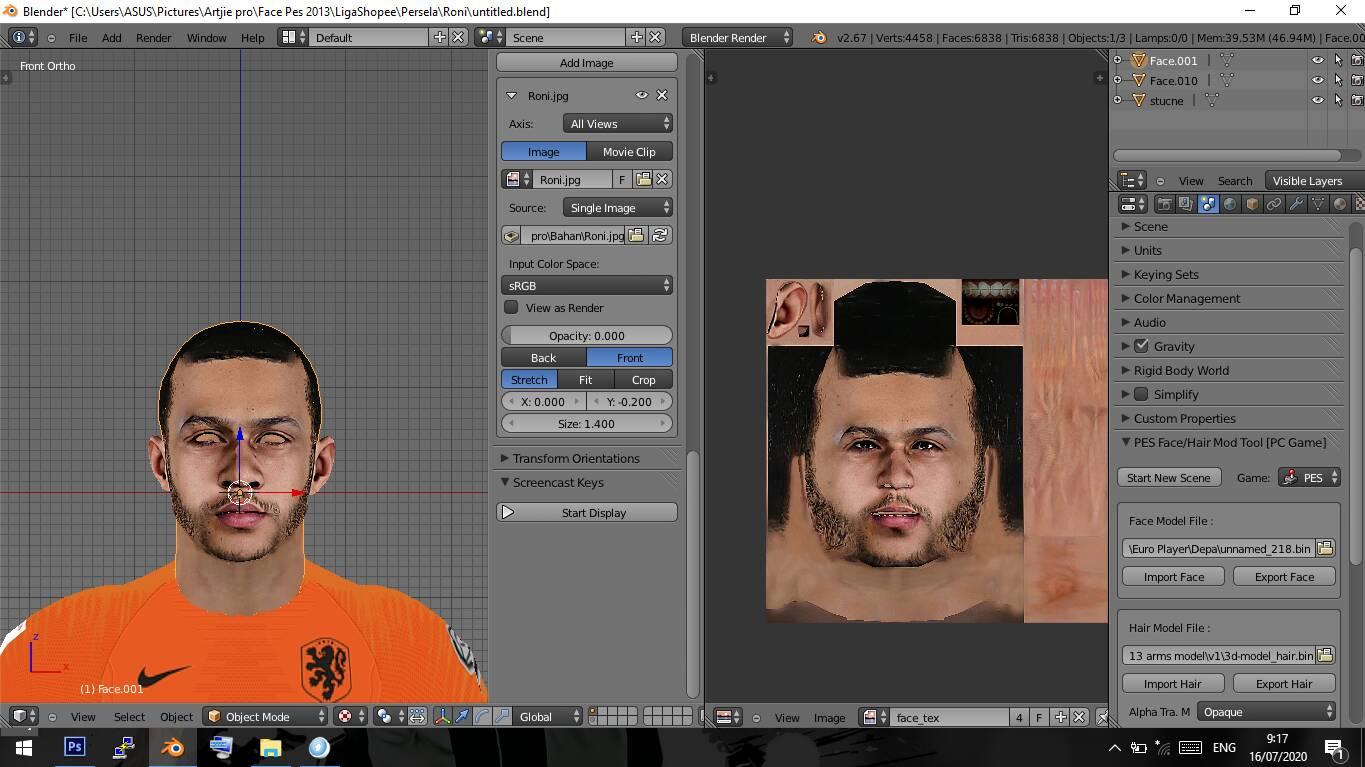The width and height of the screenshot is (1365, 767).
Task: Open the Render Layers properties tab
Action: pyautogui.click(x=1186, y=204)
